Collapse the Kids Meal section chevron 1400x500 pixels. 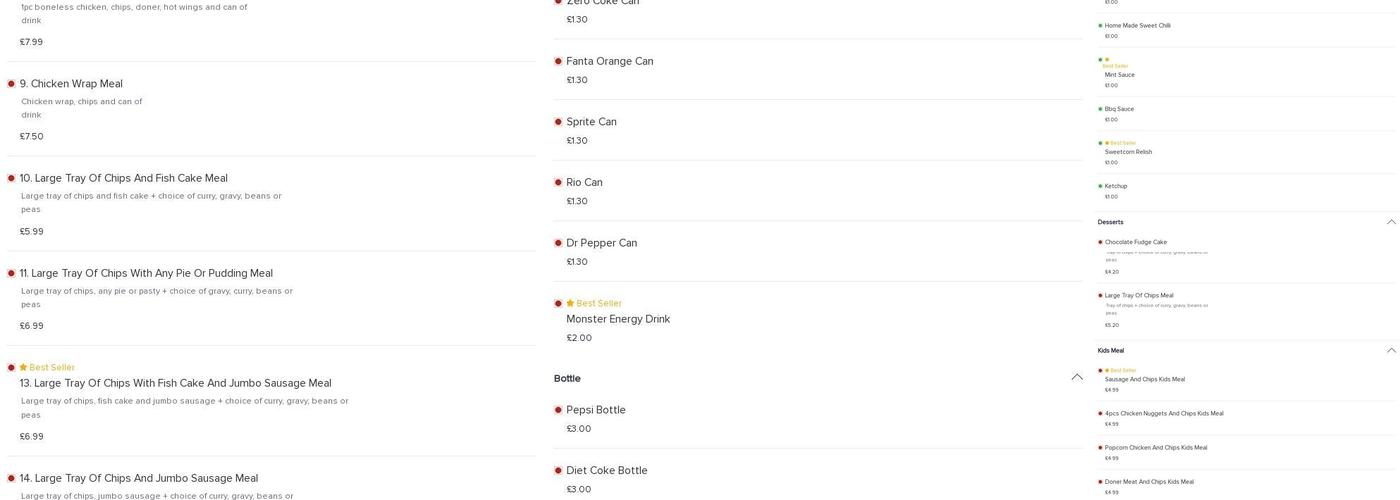tap(1390, 351)
